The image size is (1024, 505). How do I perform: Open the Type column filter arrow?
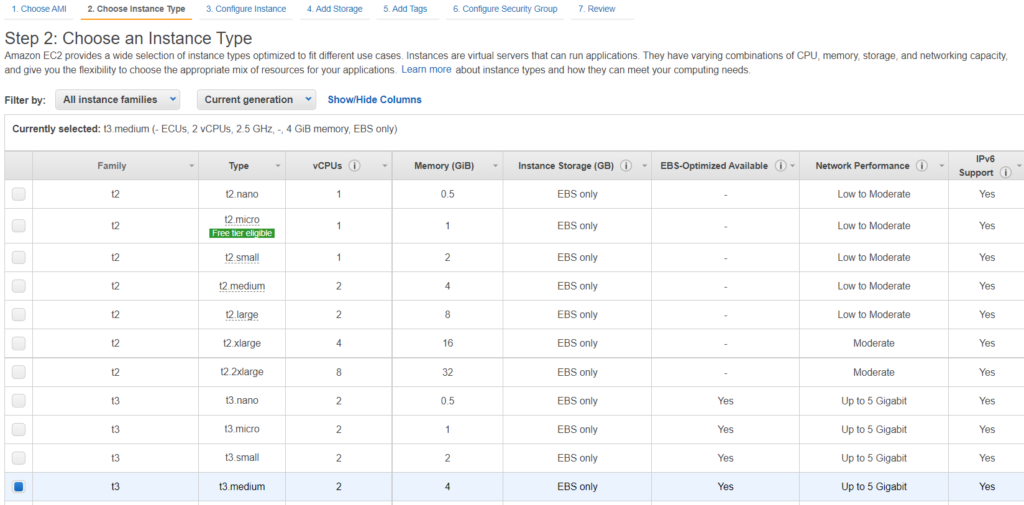(279, 167)
